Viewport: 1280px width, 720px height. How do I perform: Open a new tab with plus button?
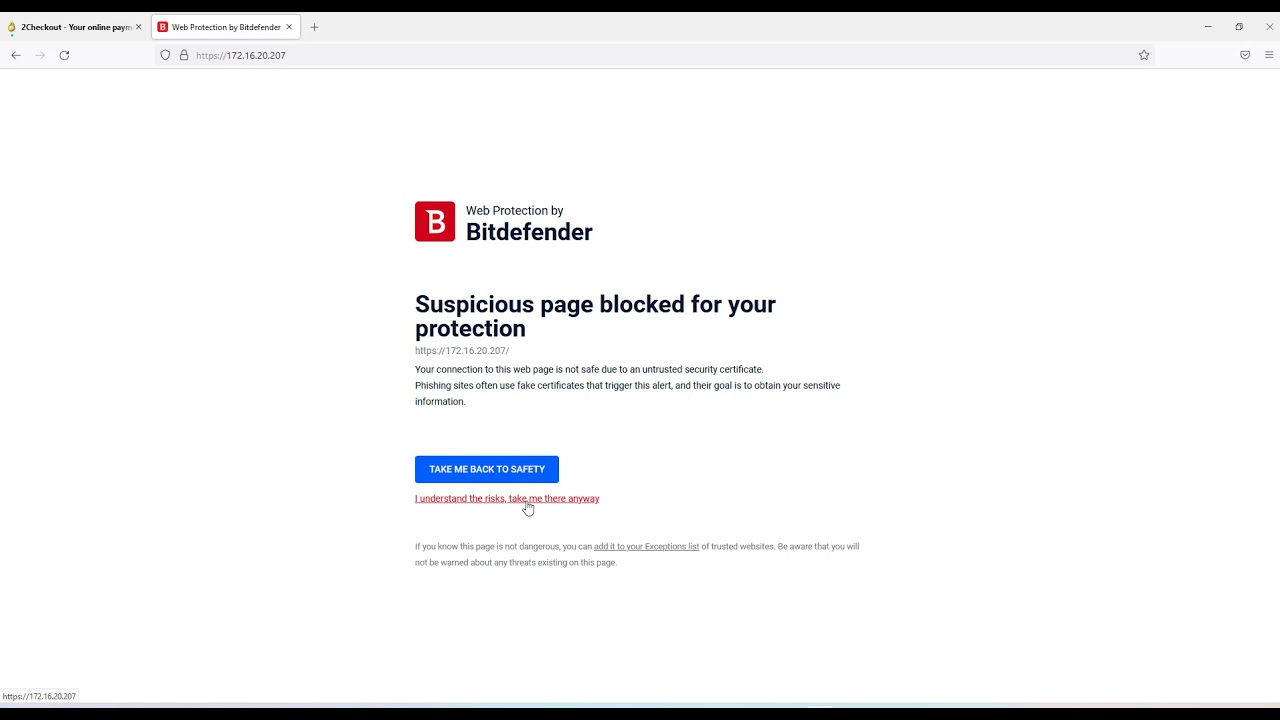click(314, 27)
